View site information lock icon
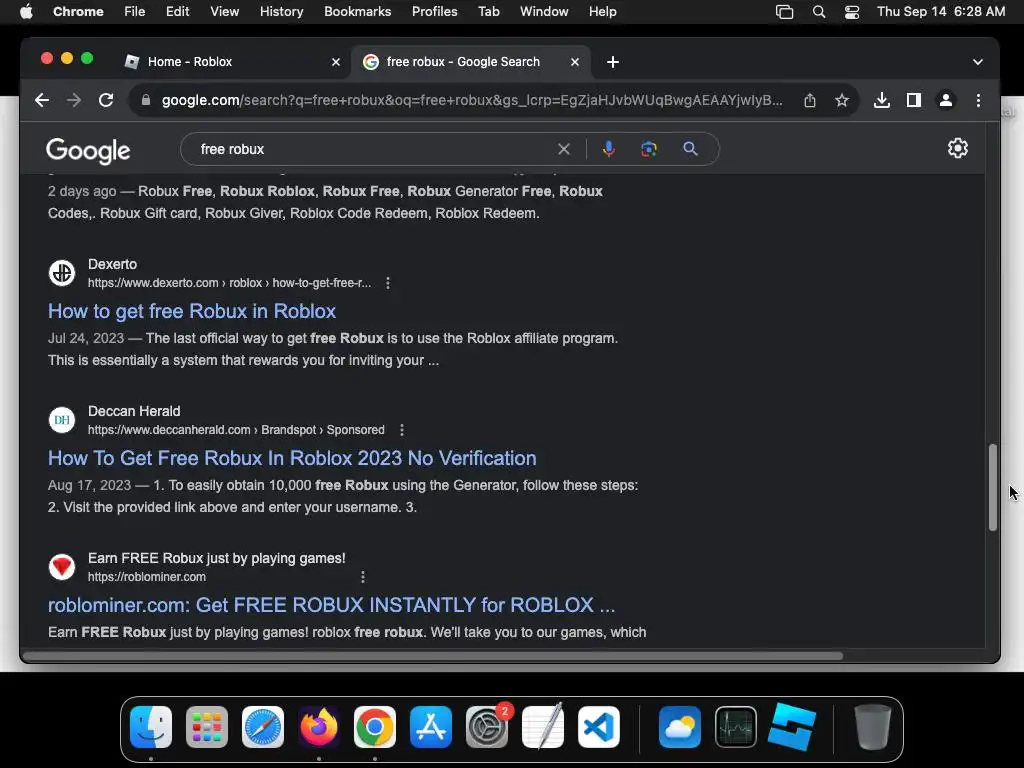Image resolution: width=1024 pixels, height=768 pixels. 146,100
